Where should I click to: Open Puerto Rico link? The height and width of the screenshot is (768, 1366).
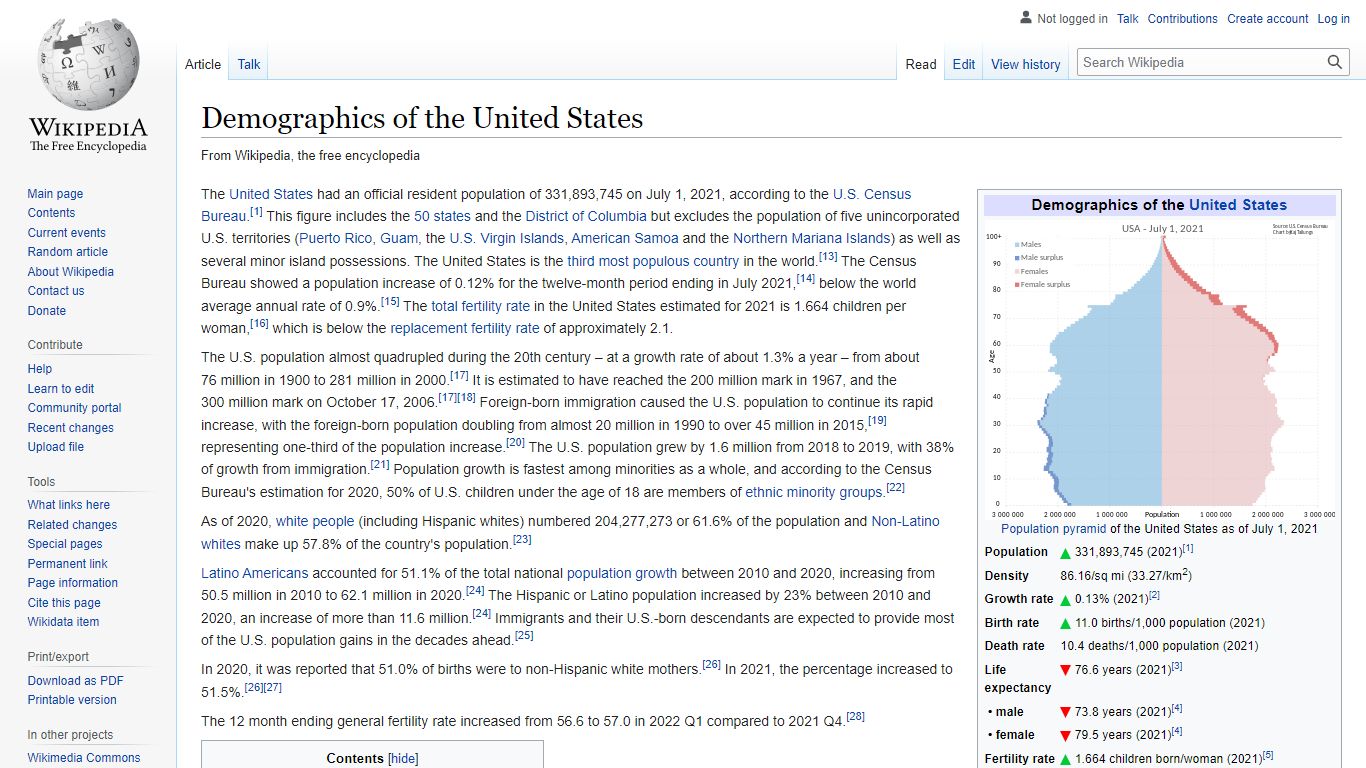[x=335, y=238]
